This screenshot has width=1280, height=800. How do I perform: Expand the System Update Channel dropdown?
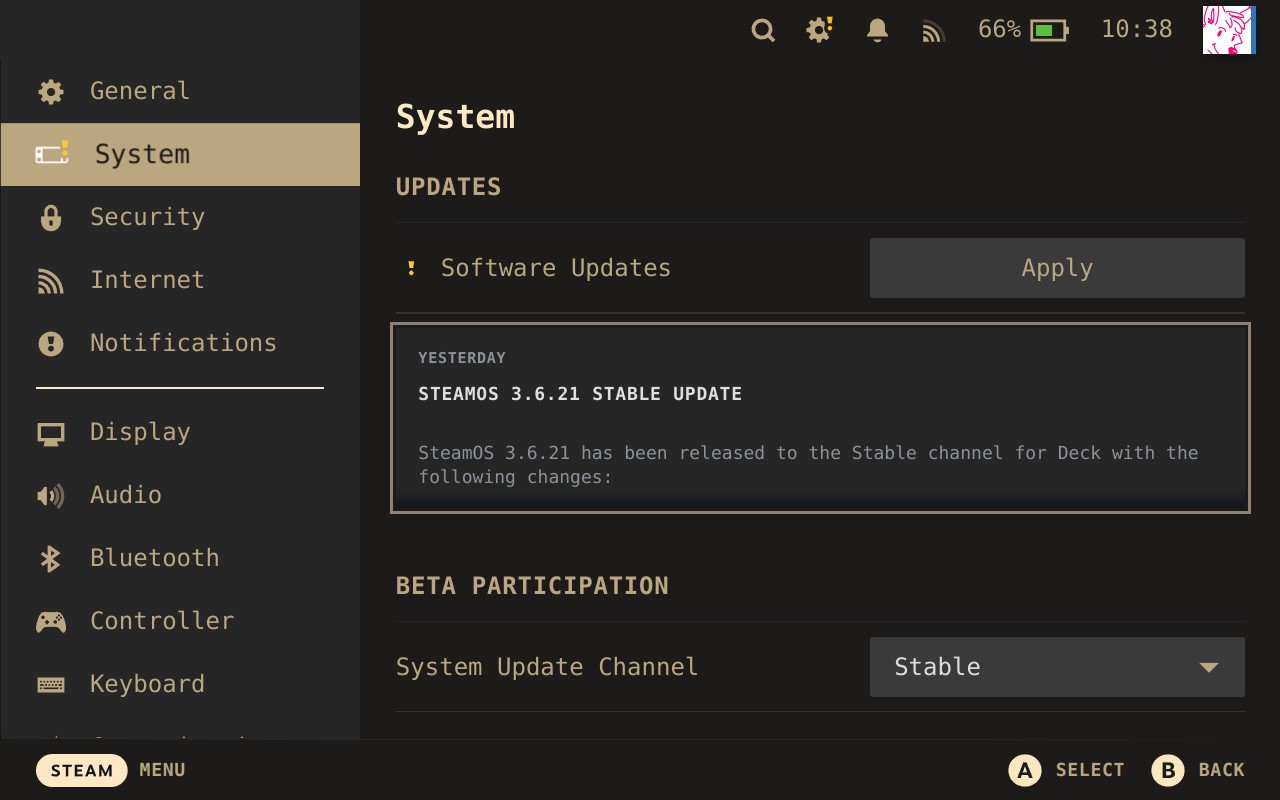point(1057,667)
